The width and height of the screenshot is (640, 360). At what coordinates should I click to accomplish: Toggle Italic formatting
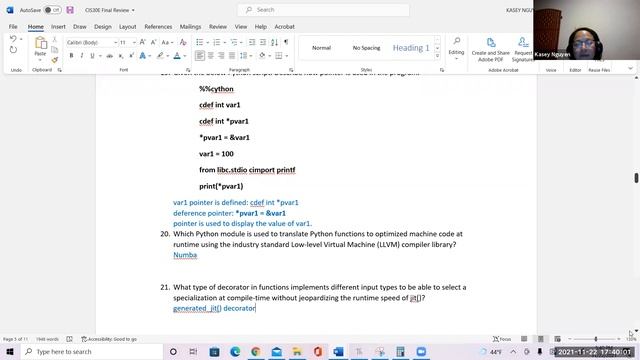[82, 56]
